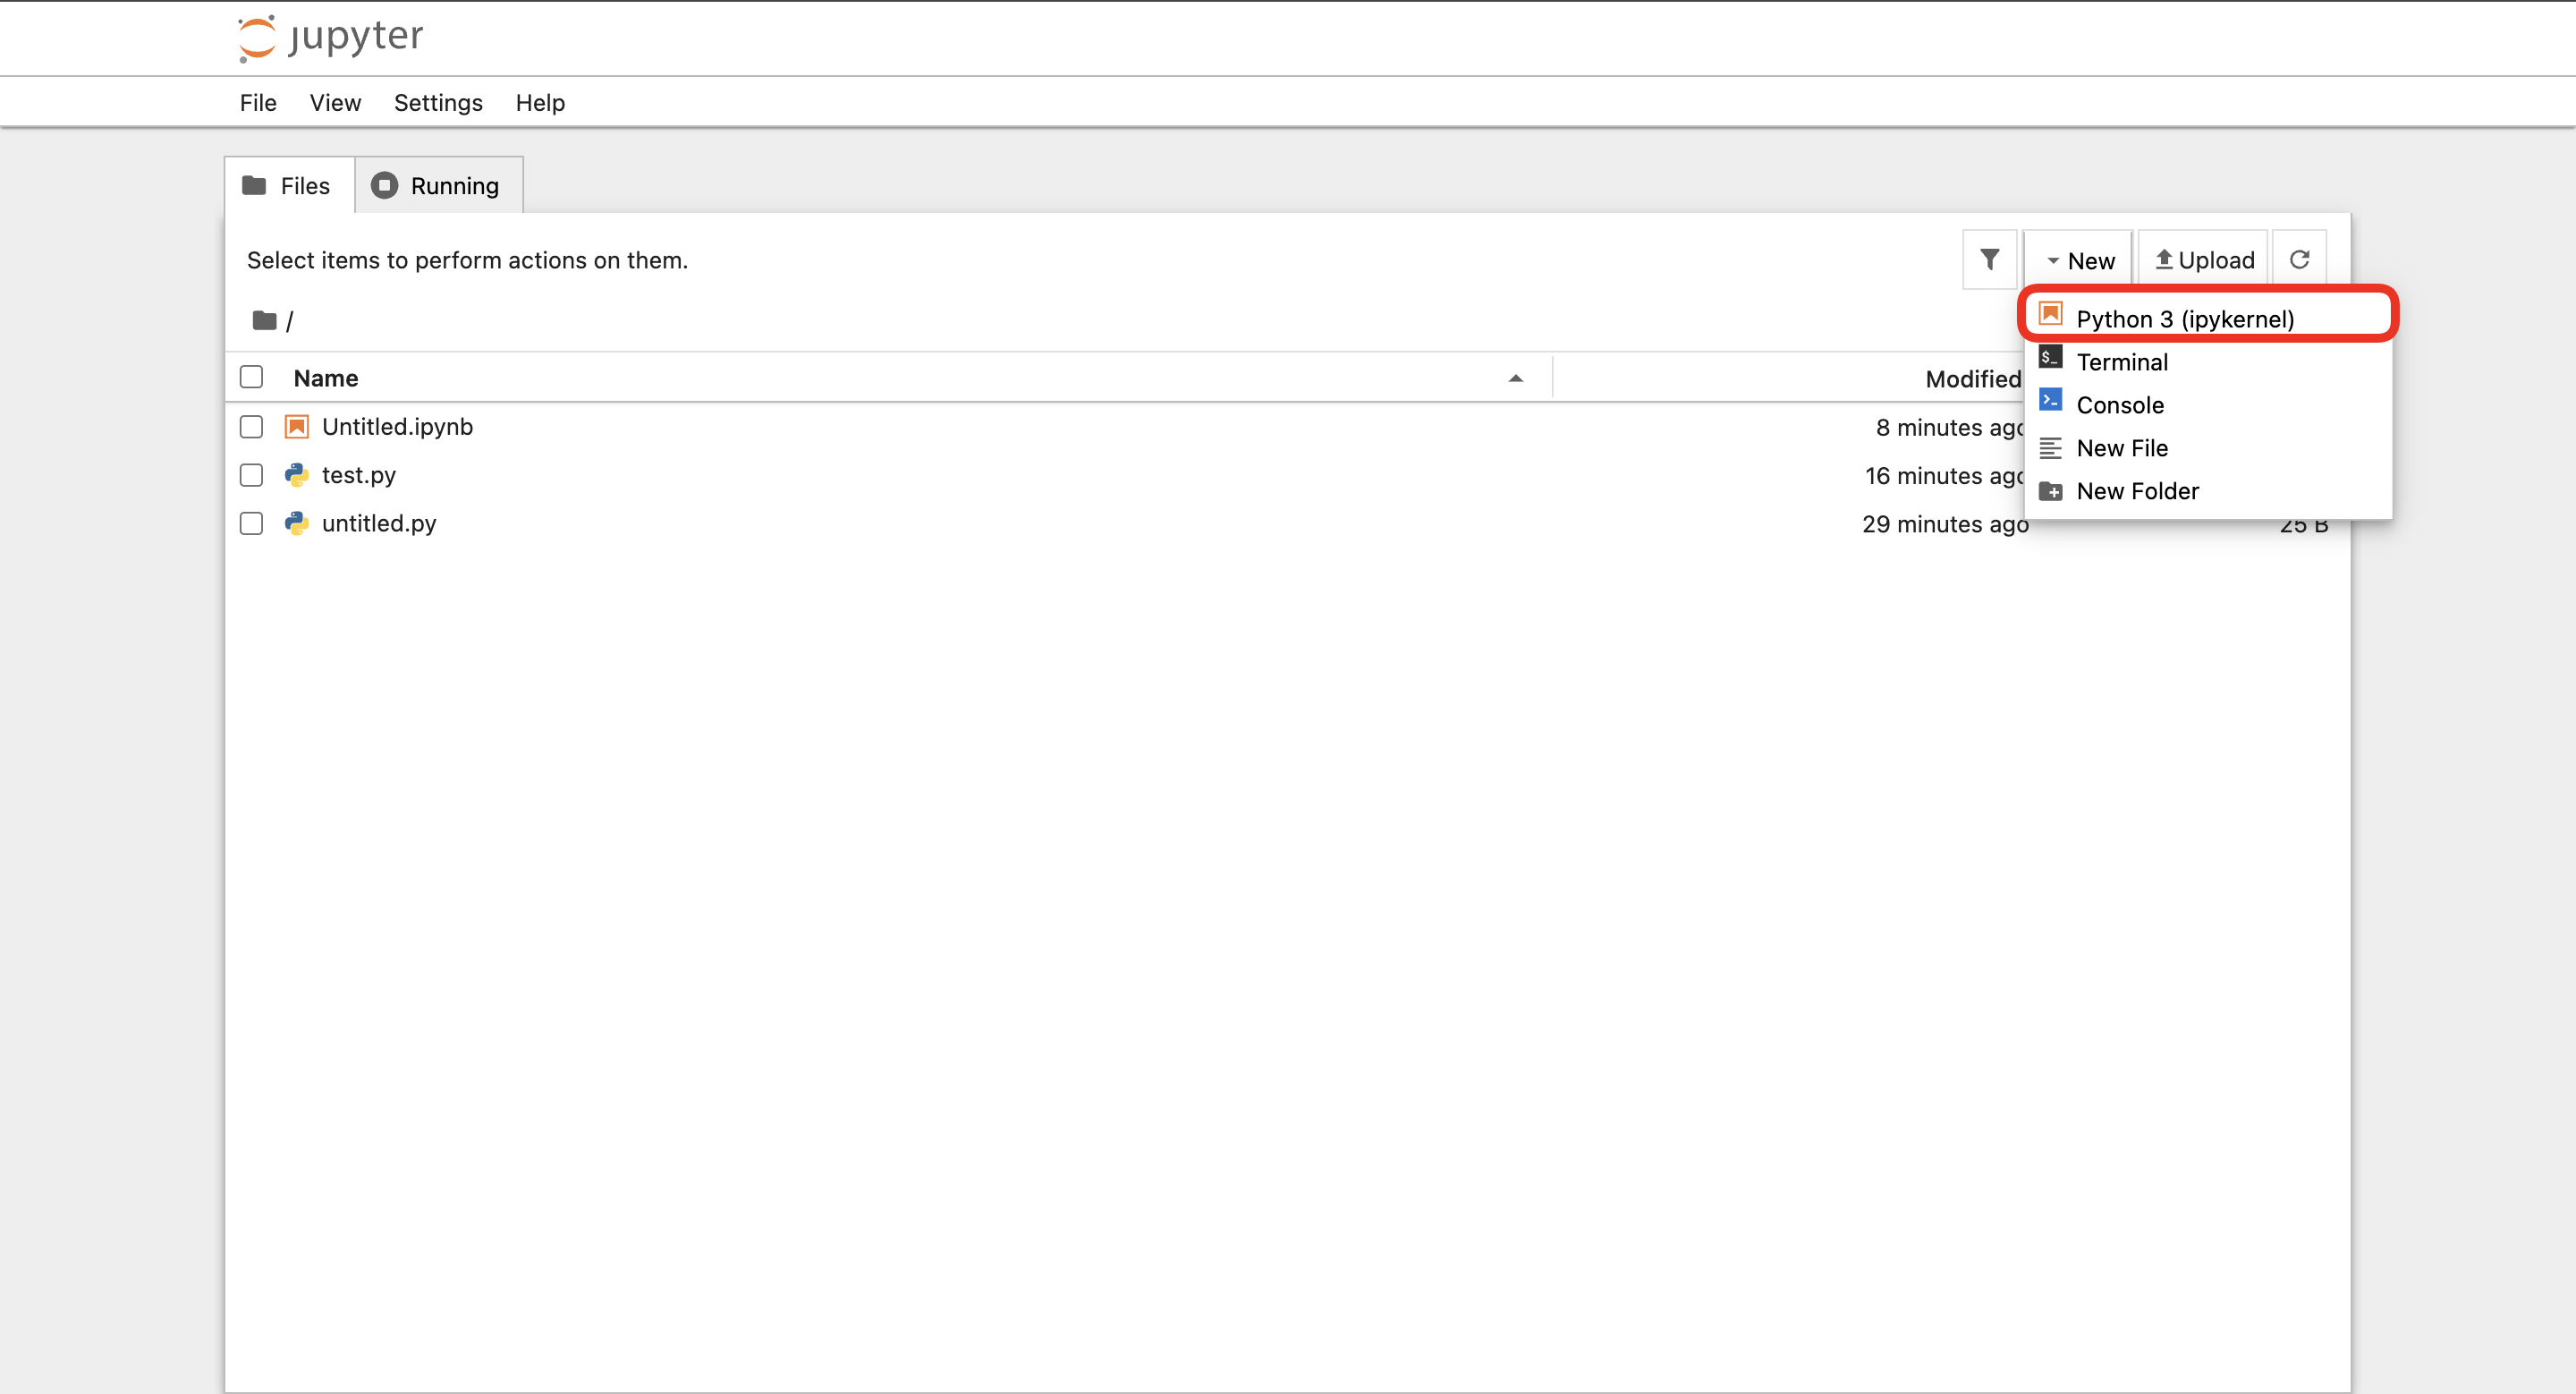Viewport: 2576px width, 1394px height.
Task: Toggle the select-all checkbox in the header
Action: coord(252,377)
